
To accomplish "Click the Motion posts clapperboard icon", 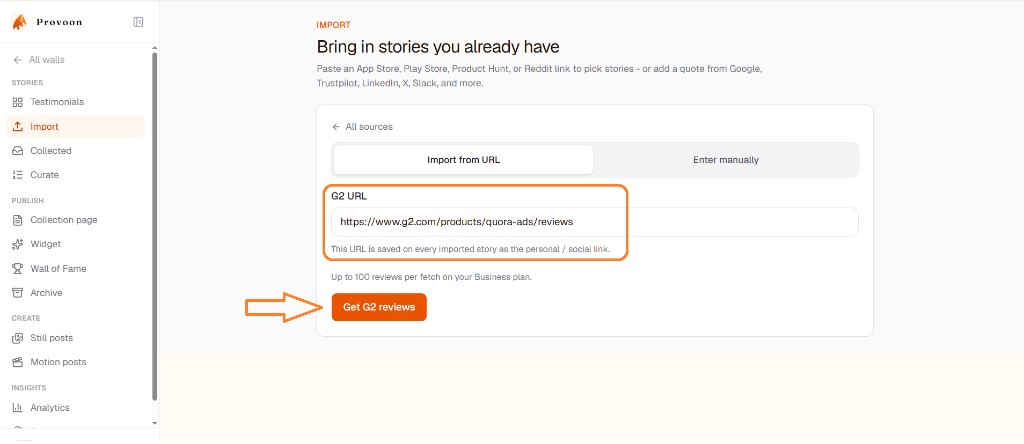I will 18,362.
